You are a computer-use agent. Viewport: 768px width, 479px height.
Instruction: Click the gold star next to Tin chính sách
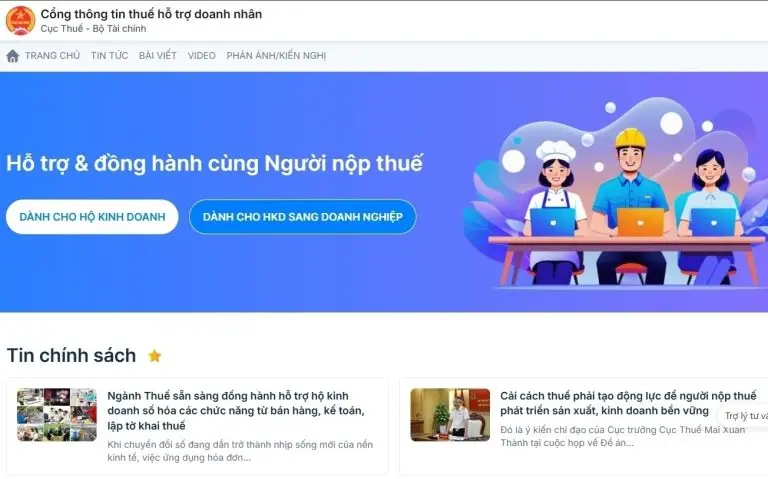(155, 356)
